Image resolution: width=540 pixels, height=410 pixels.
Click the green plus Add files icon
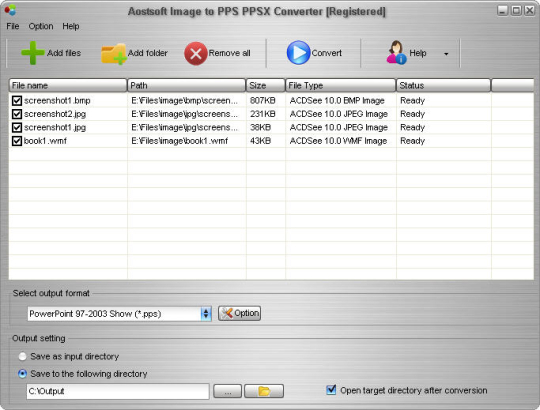pyautogui.click(x=33, y=53)
